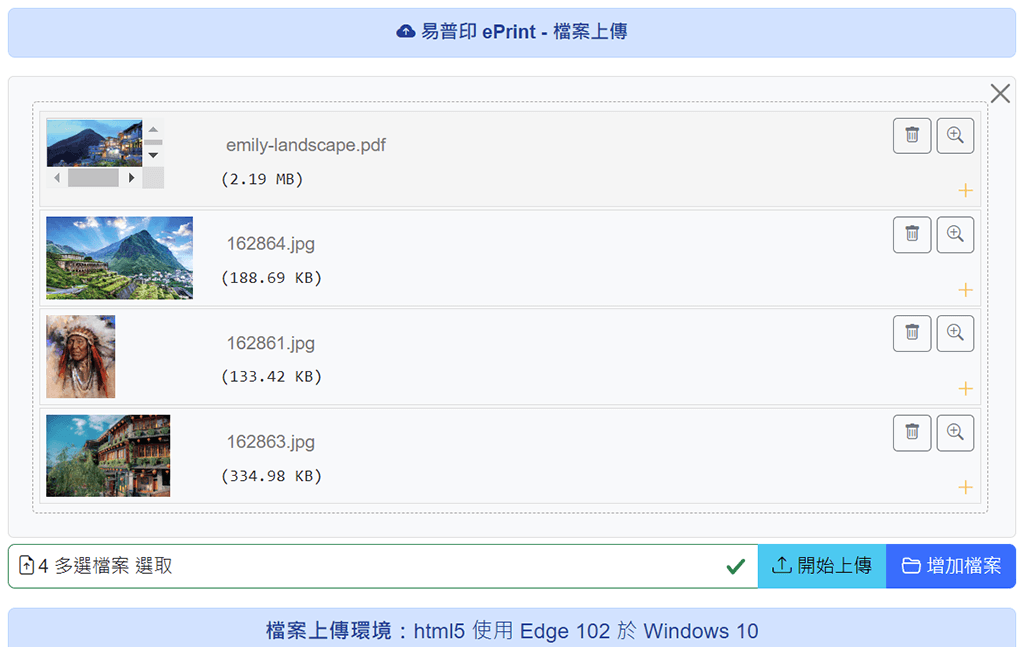Zoom in on 162863.jpg preview
The image size is (1024, 647).
[x=955, y=432]
